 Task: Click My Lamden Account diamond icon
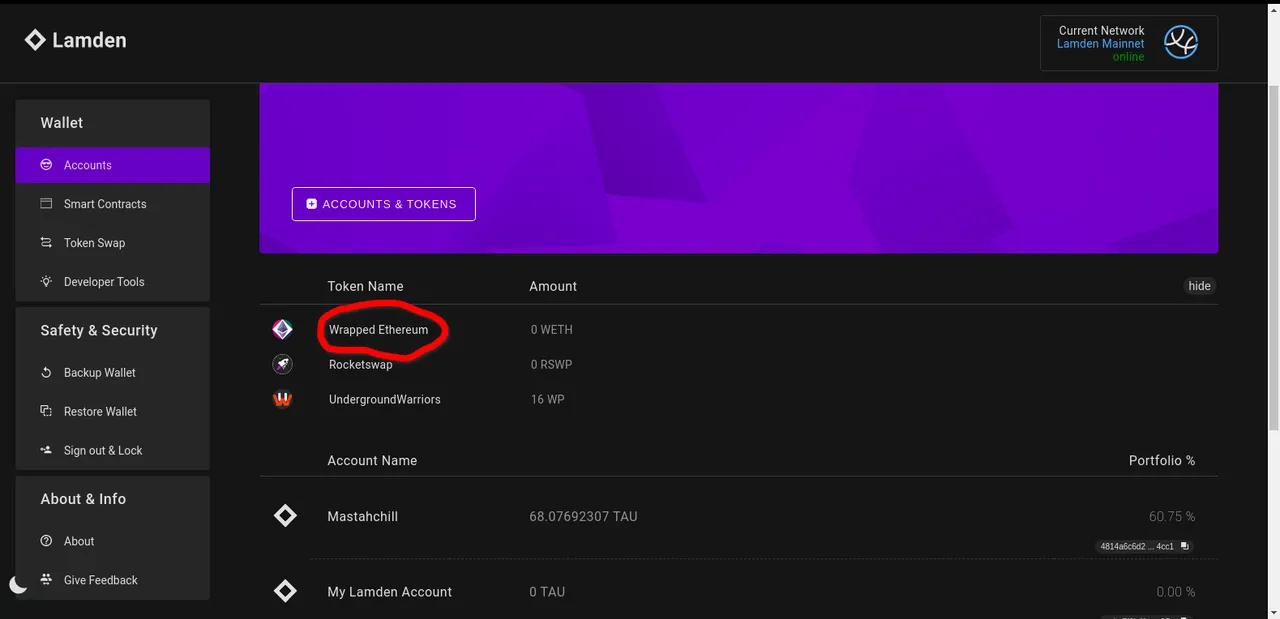[x=285, y=592]
